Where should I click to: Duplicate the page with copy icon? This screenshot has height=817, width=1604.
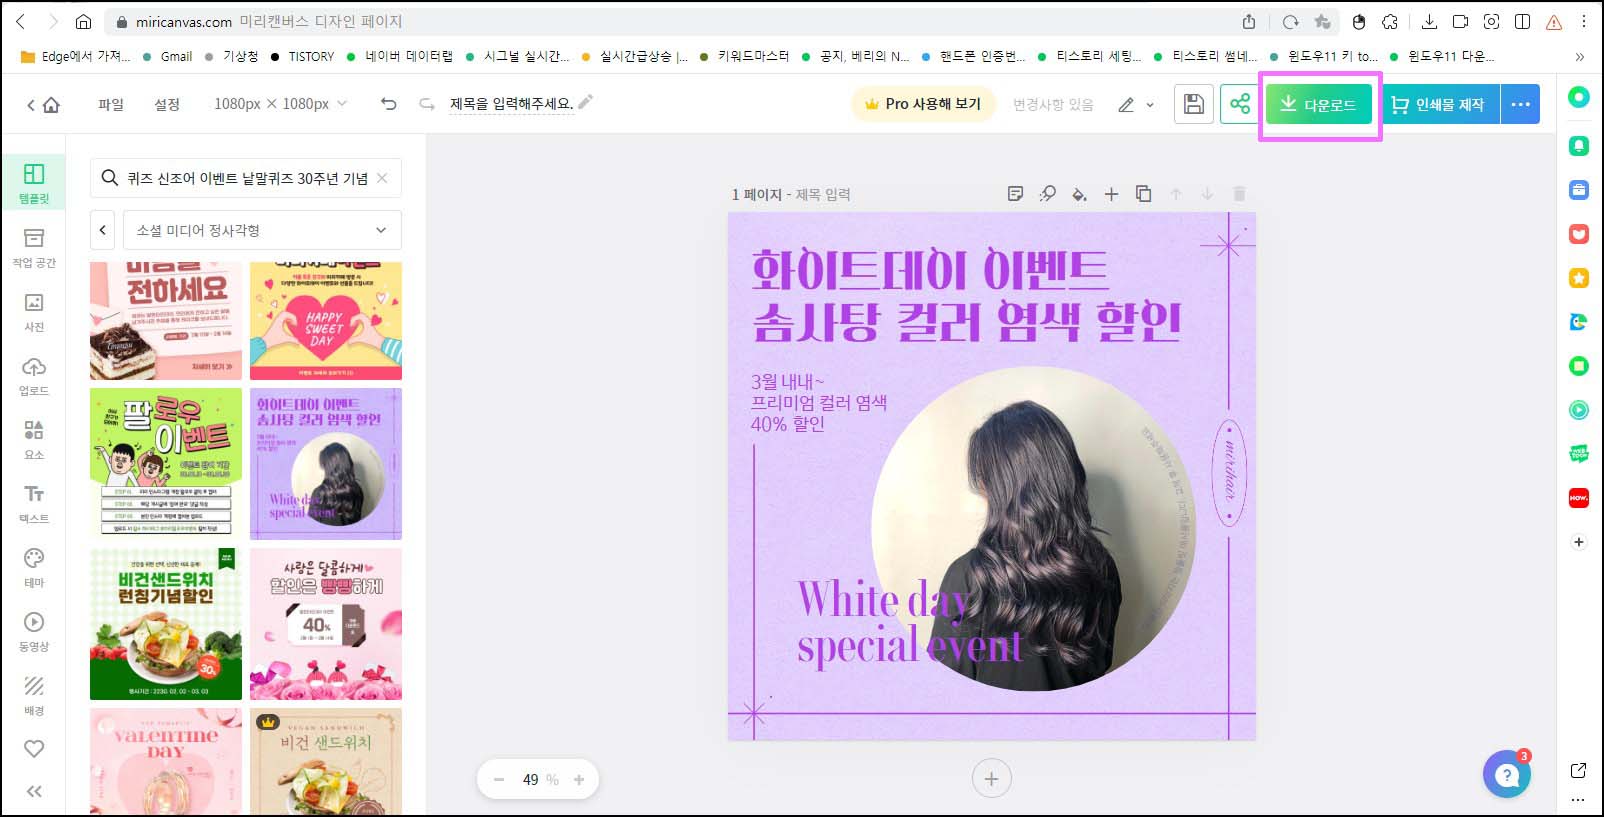coord(1143,194)
